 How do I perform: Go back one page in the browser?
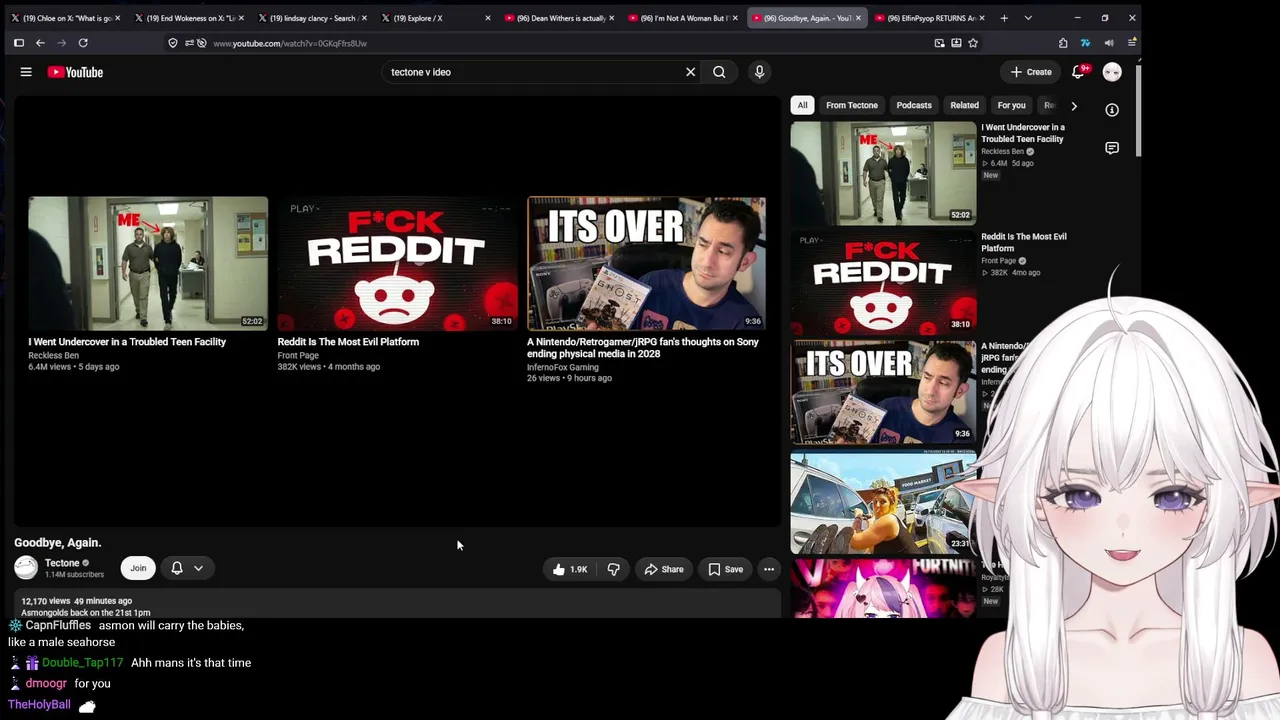click(40, 43)
